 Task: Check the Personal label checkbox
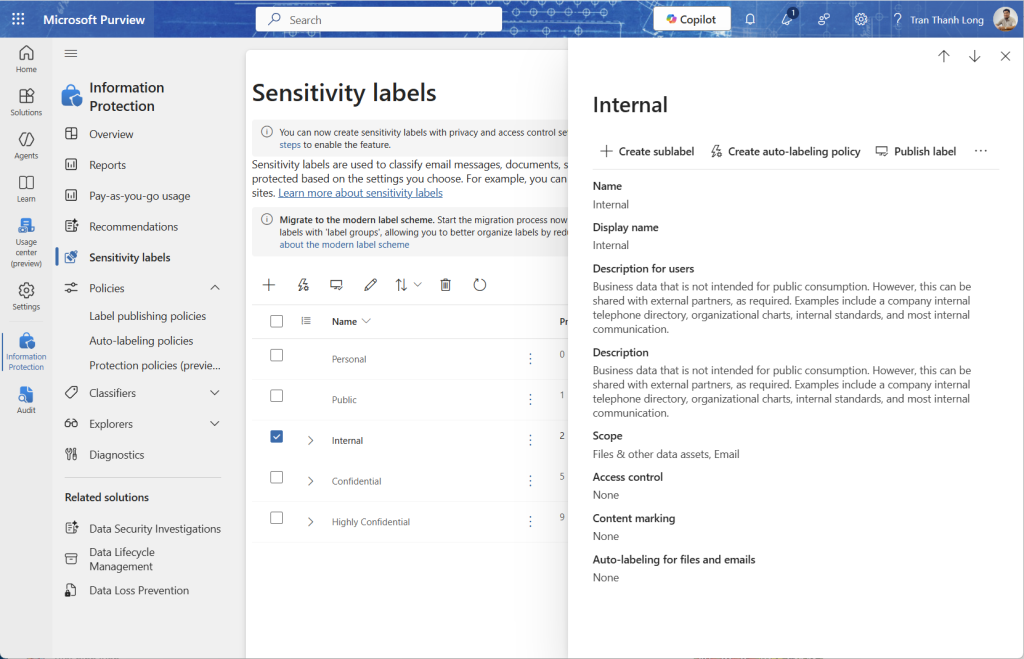[277, 355]
